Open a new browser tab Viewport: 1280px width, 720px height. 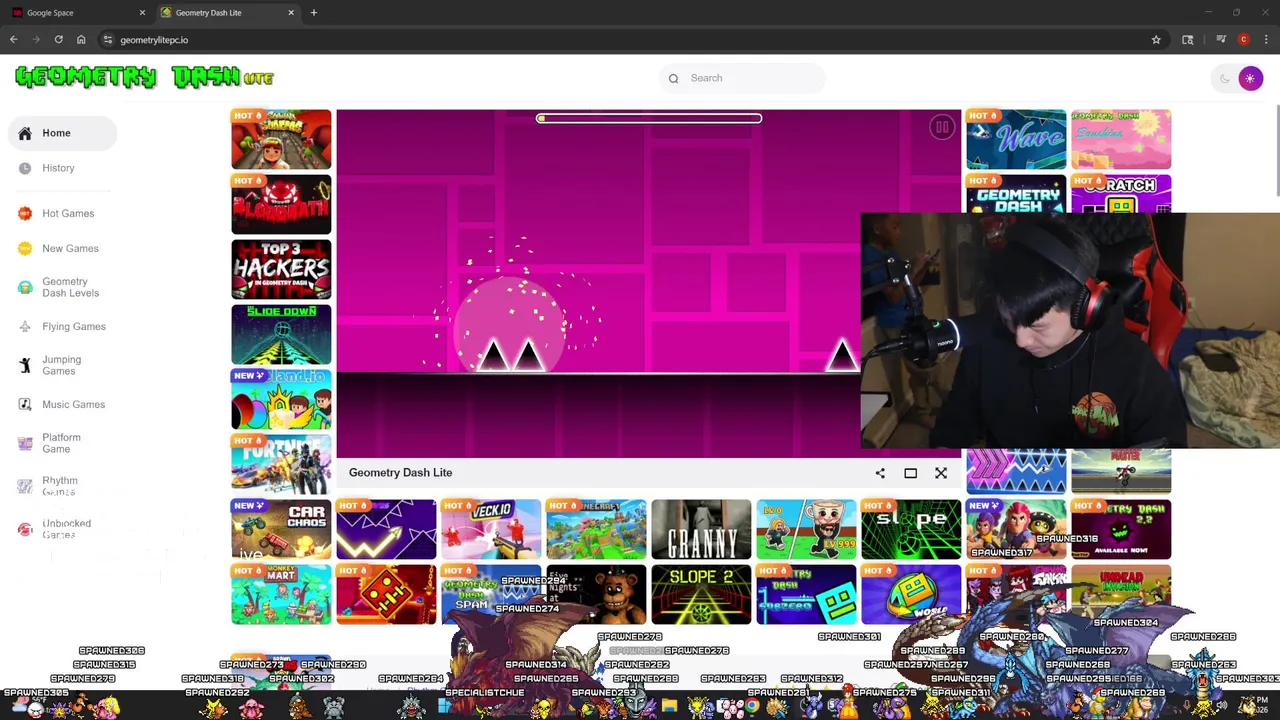pos(313,13)
